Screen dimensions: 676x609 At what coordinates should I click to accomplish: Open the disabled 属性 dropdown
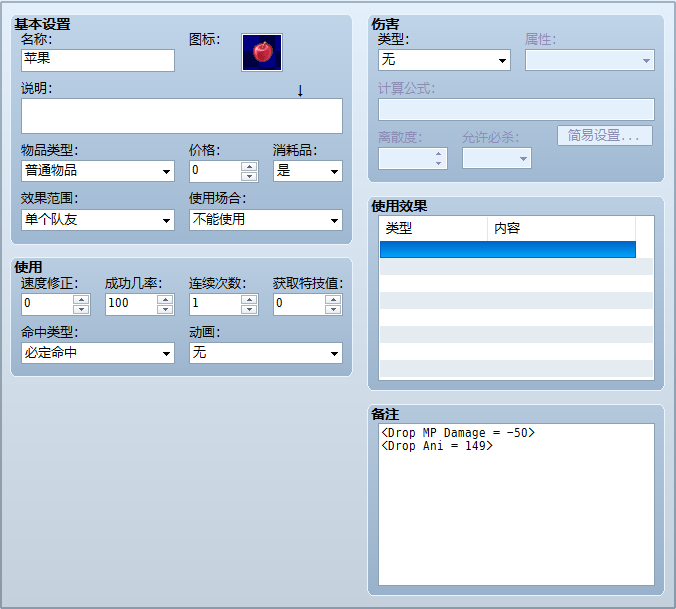(590, 60)
